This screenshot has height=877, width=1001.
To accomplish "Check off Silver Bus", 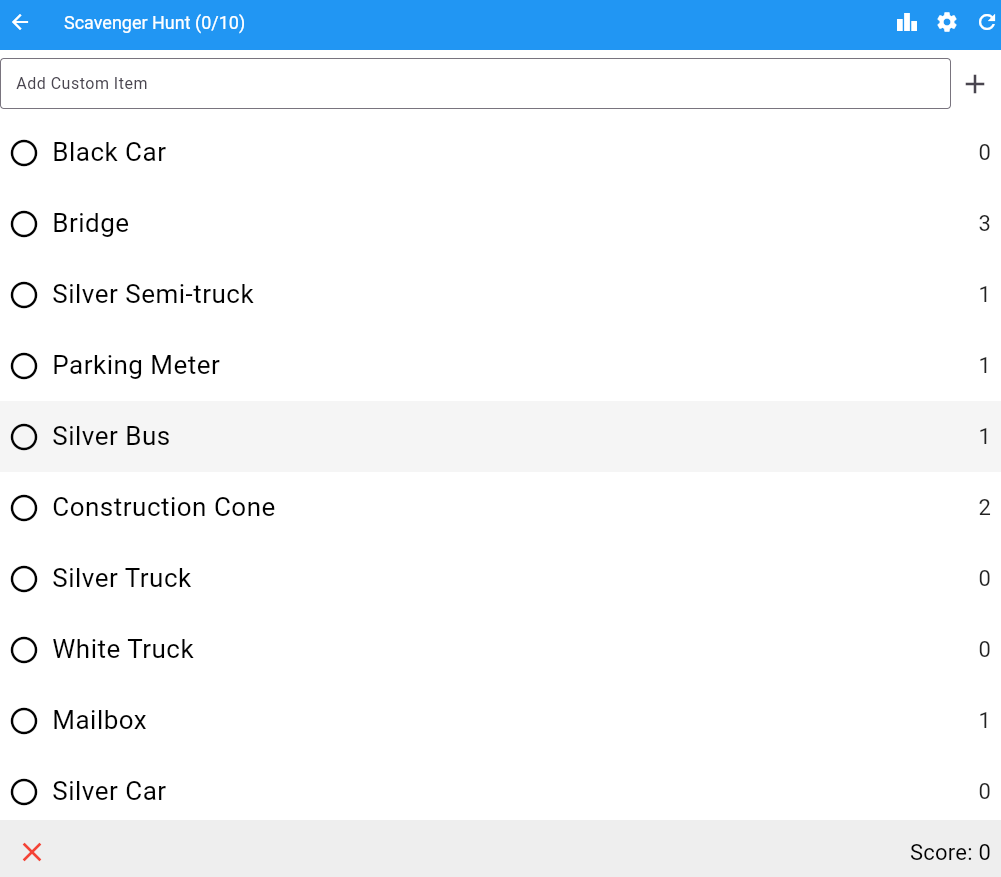I will (24, 437).
